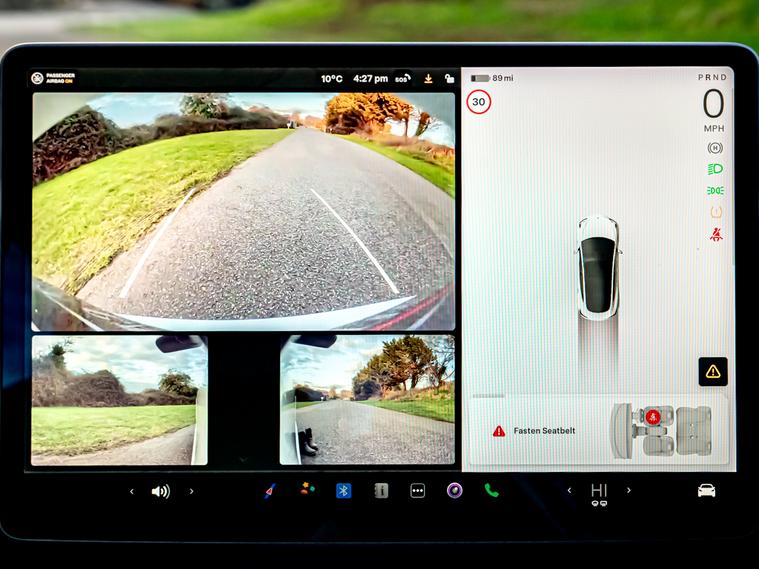Open the Bluetooth settings

coord(343,491)
